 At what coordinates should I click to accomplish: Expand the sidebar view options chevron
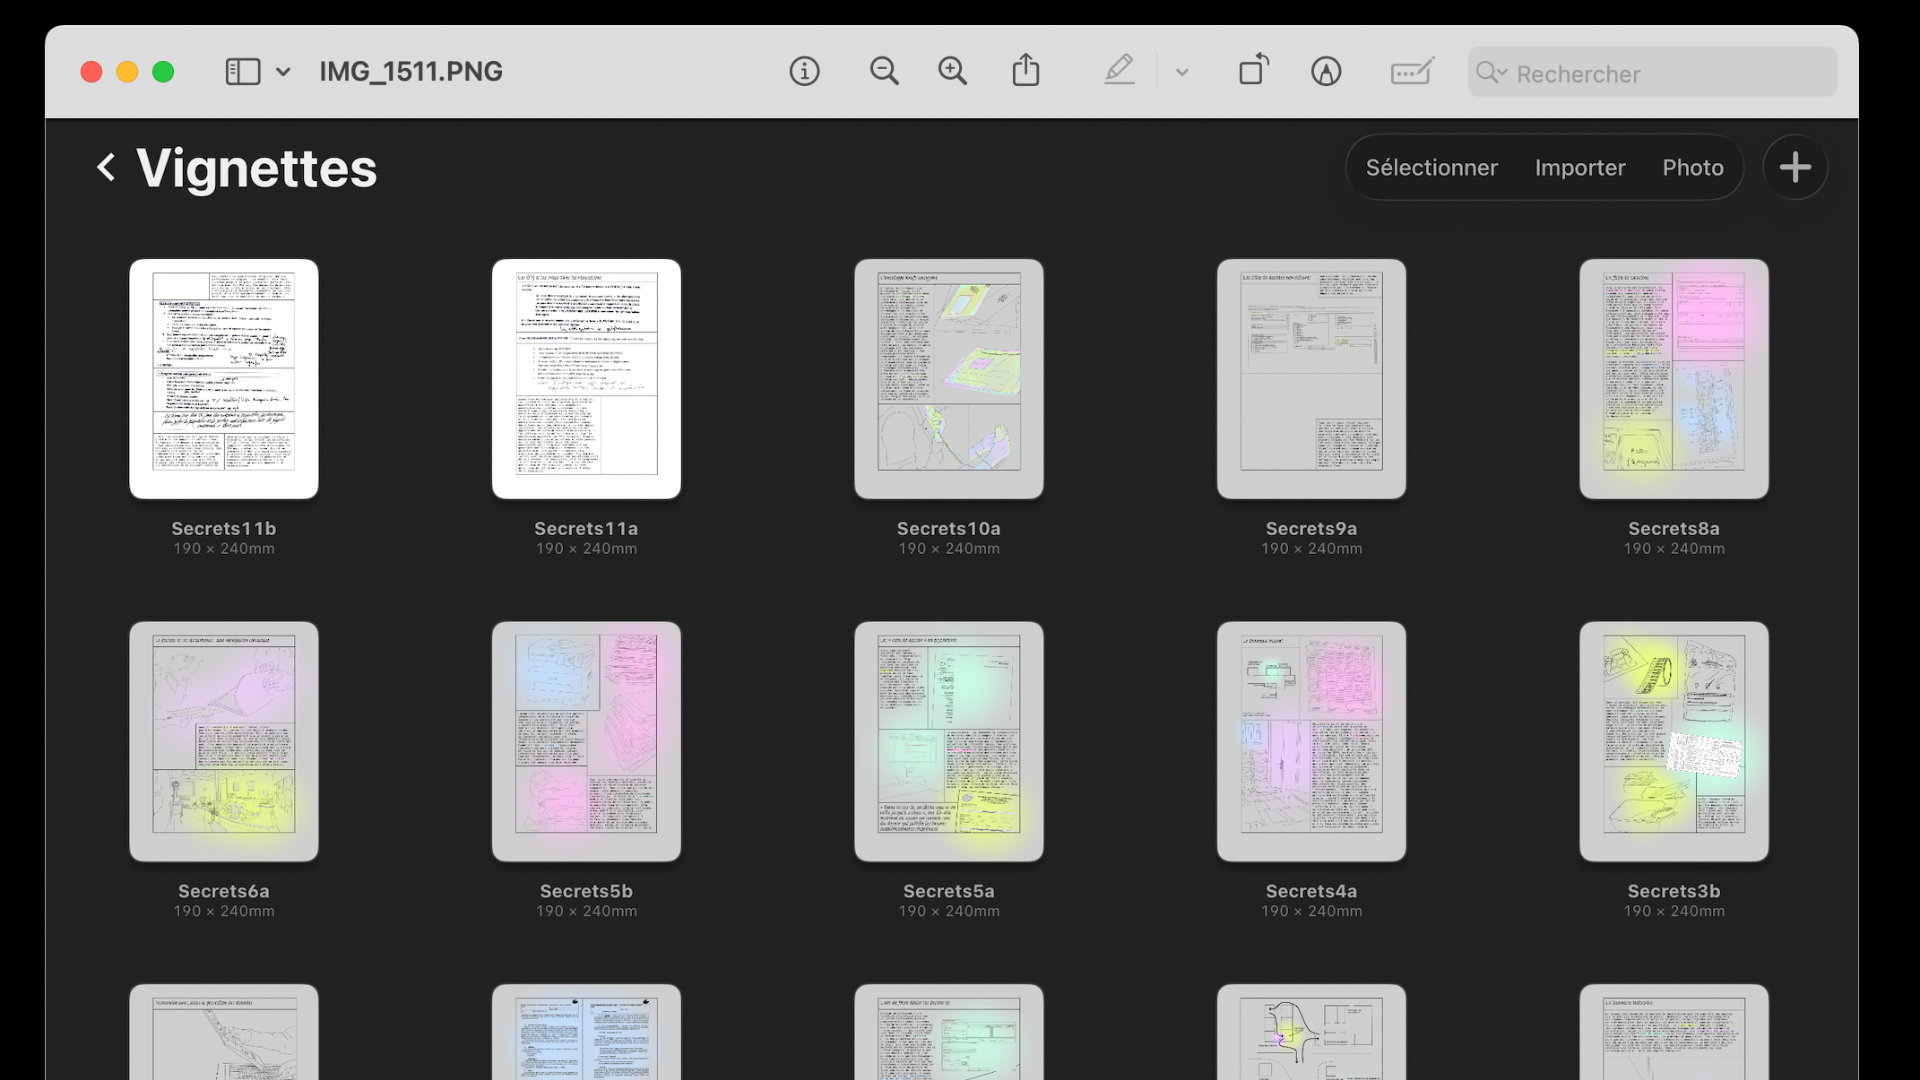[283, 72]
